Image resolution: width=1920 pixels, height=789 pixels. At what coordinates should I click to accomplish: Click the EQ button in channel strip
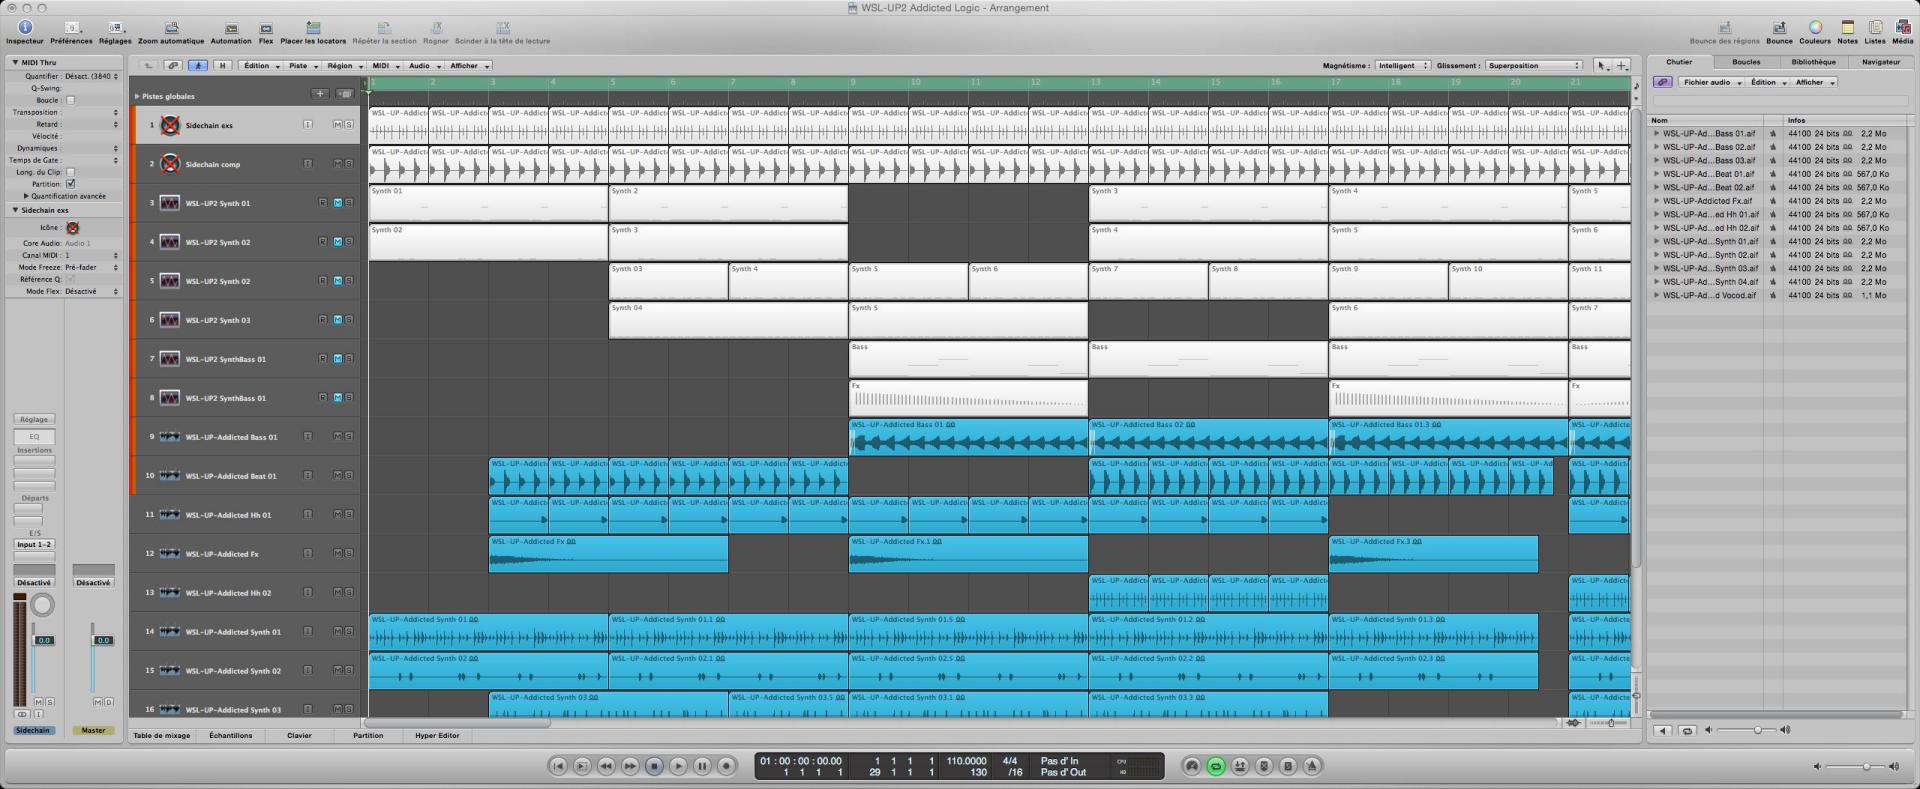34,436
